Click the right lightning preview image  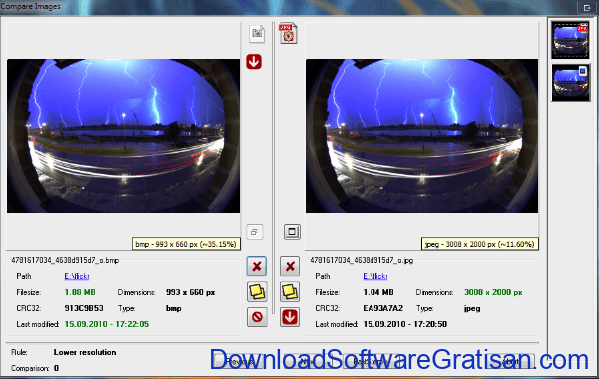click(422, 136)
